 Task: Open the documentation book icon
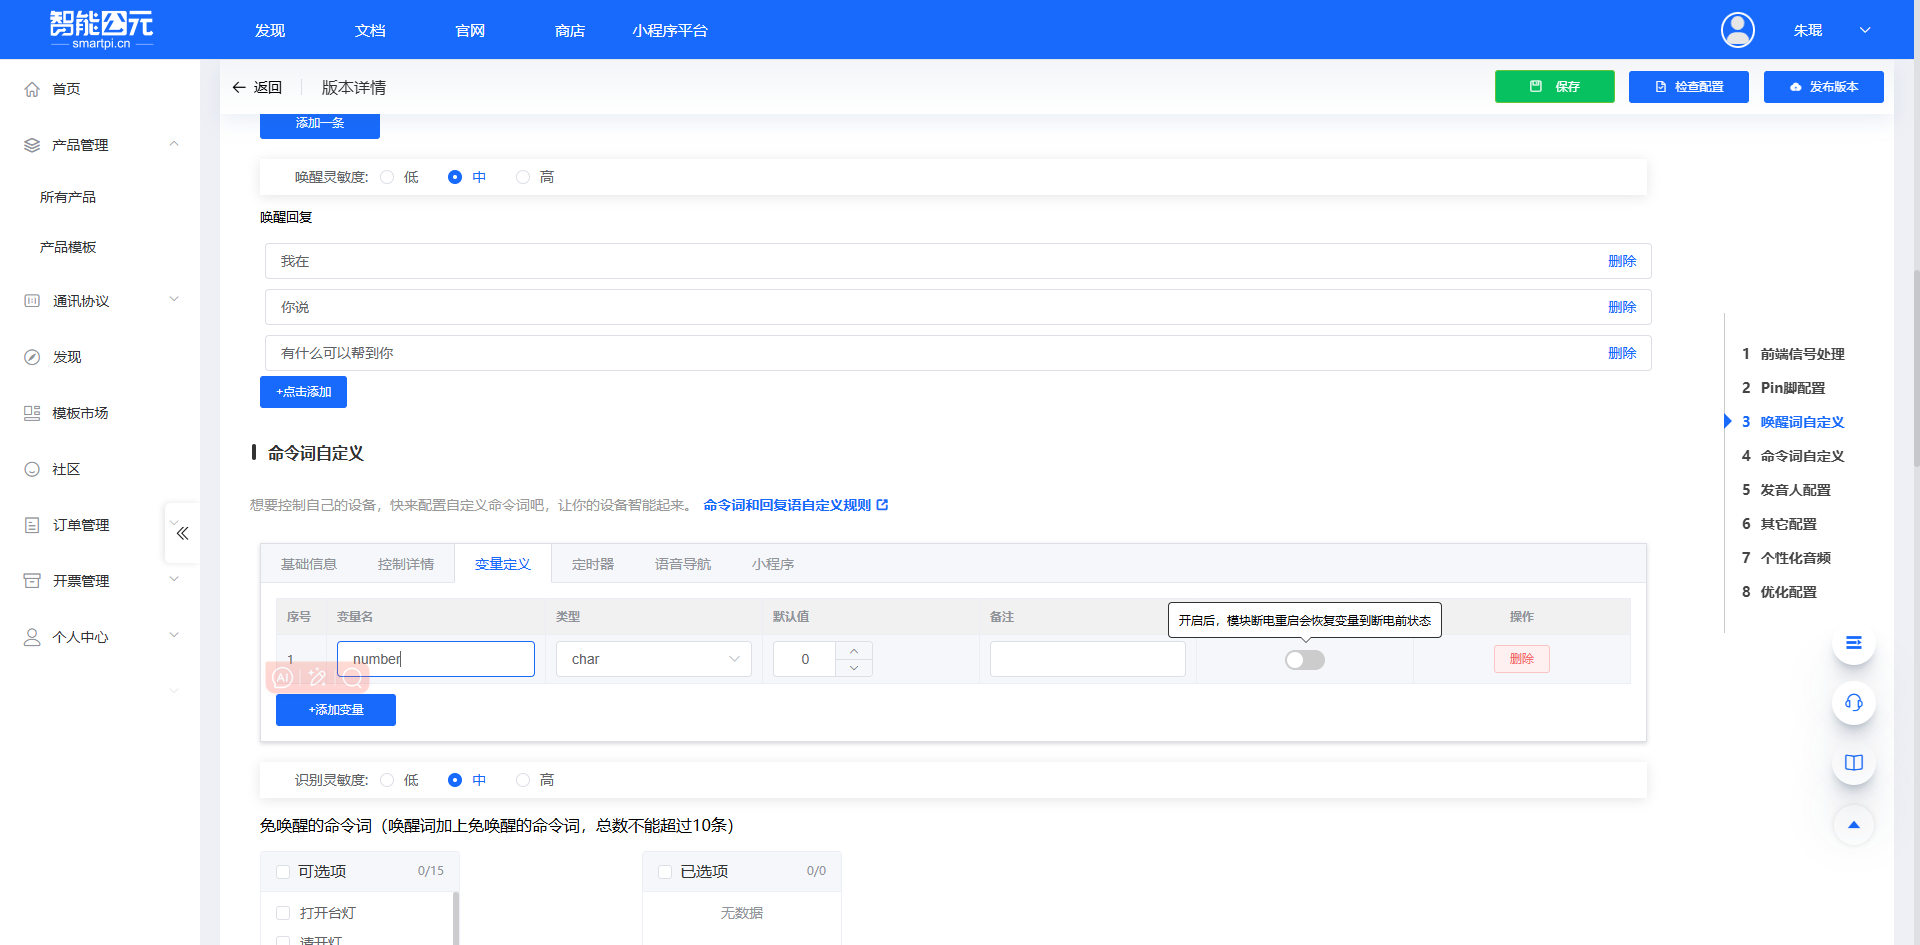1853,763
